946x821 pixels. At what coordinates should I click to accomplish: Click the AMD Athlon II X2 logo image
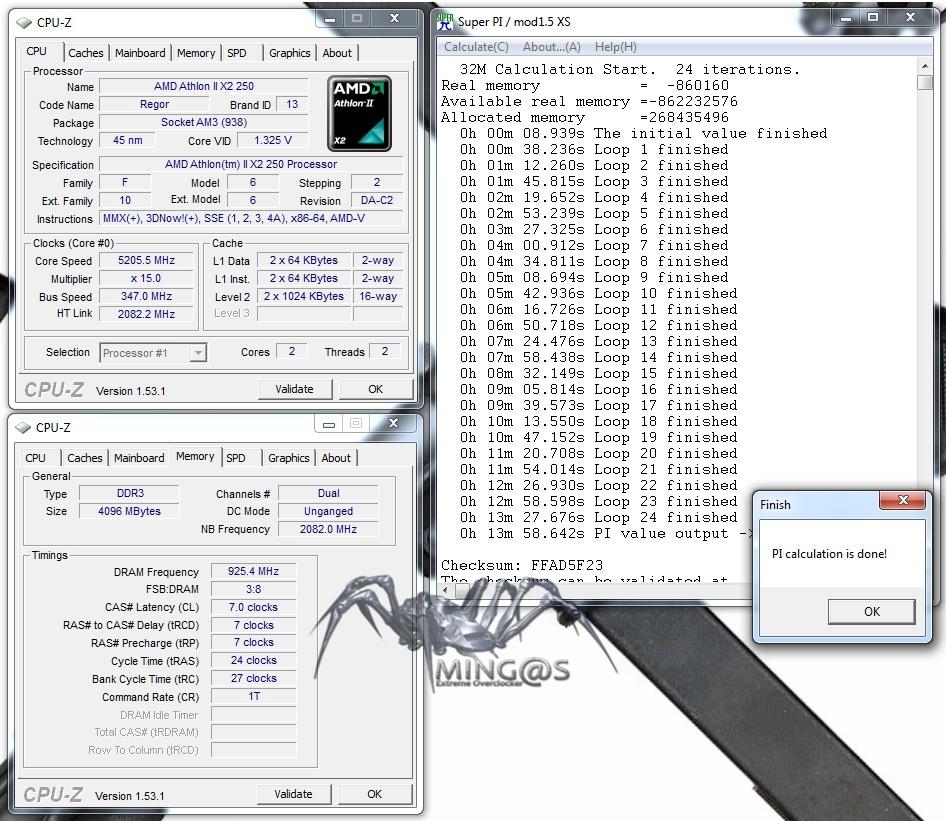(x=359, y=113)
